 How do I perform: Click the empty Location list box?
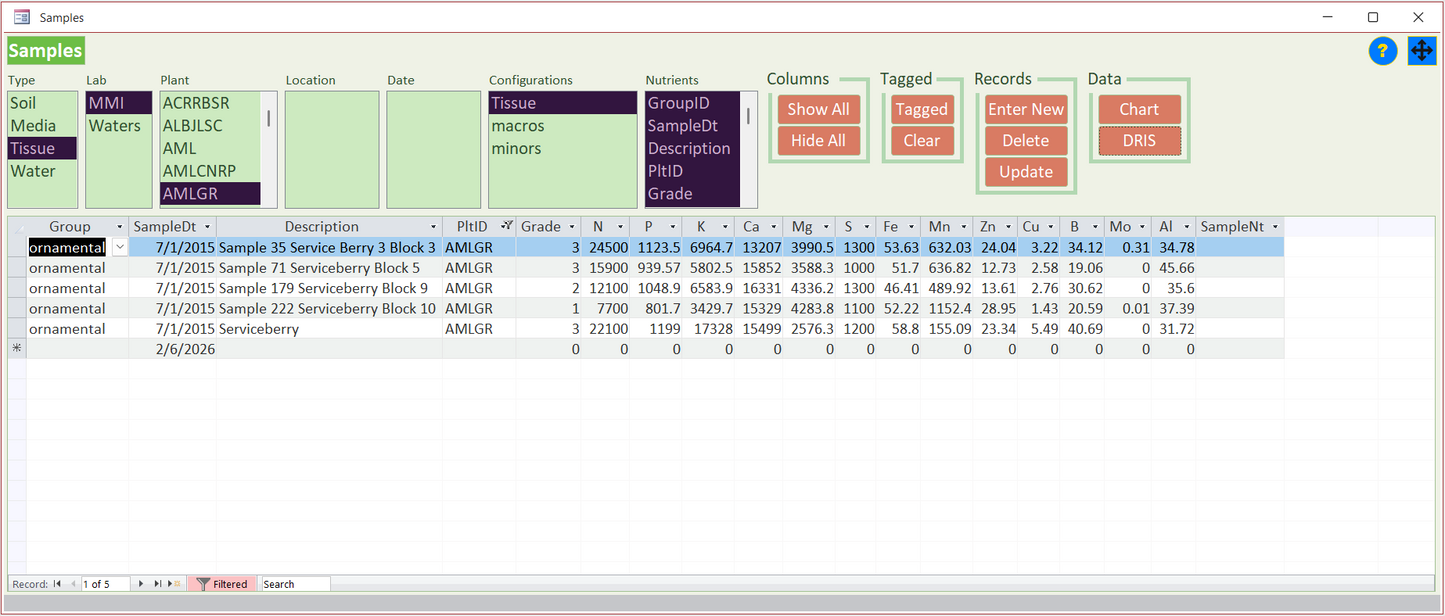(x=332, y=149)
